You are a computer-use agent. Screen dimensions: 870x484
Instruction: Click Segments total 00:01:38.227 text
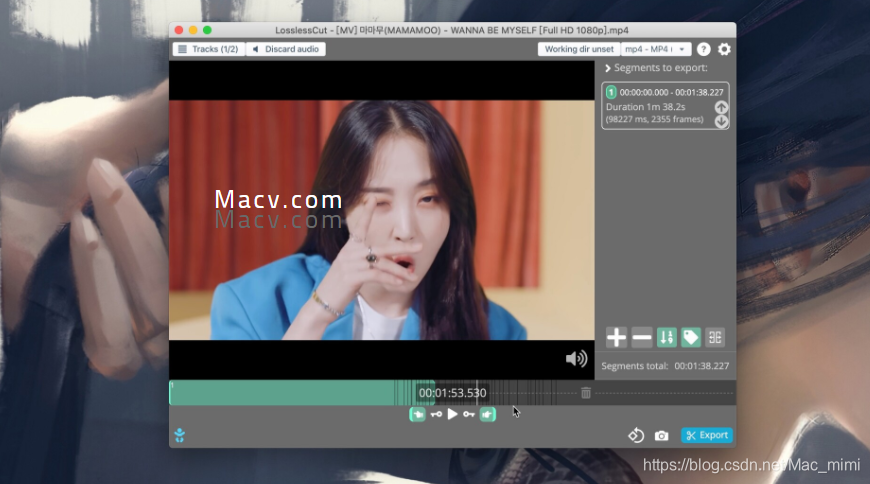tap(665, 366)
